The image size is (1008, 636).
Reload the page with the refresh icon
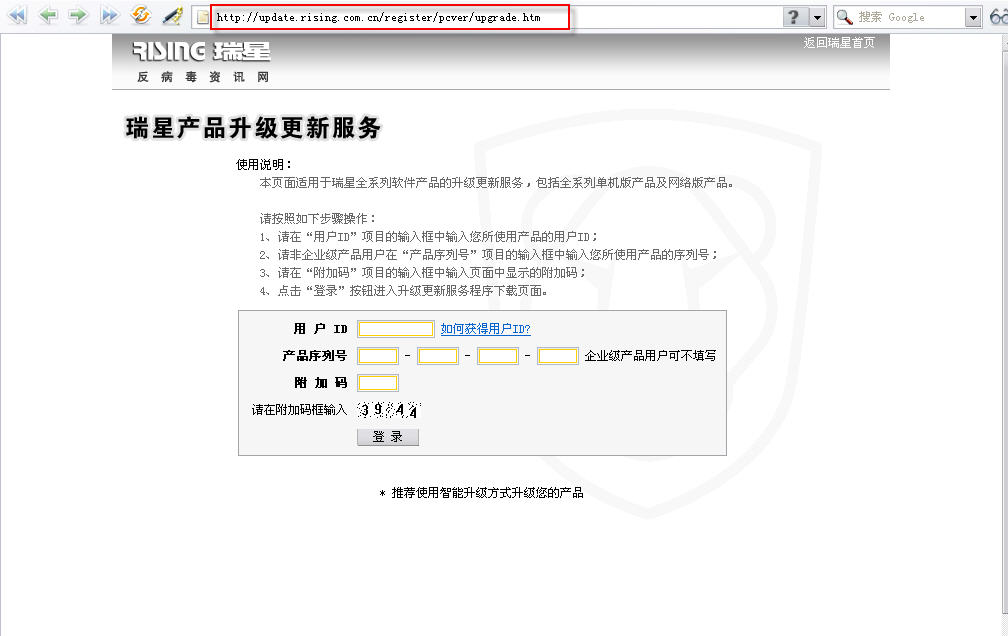coord(140,15)
